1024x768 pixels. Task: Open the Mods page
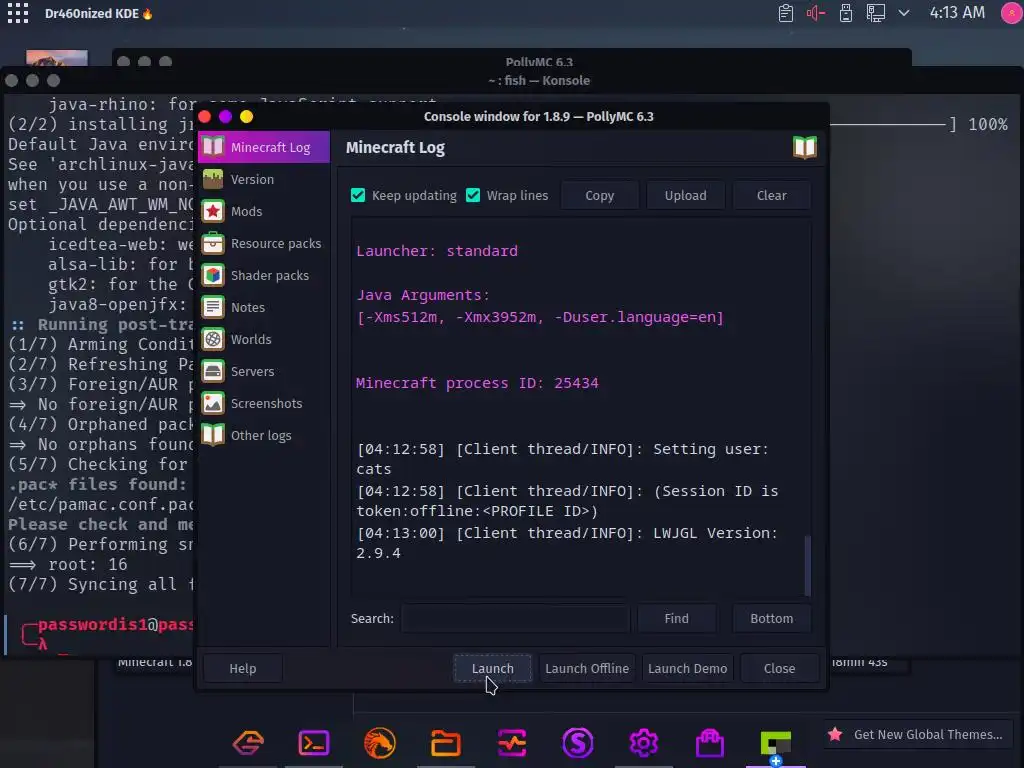pyautogui.click(x=264, y=211)
